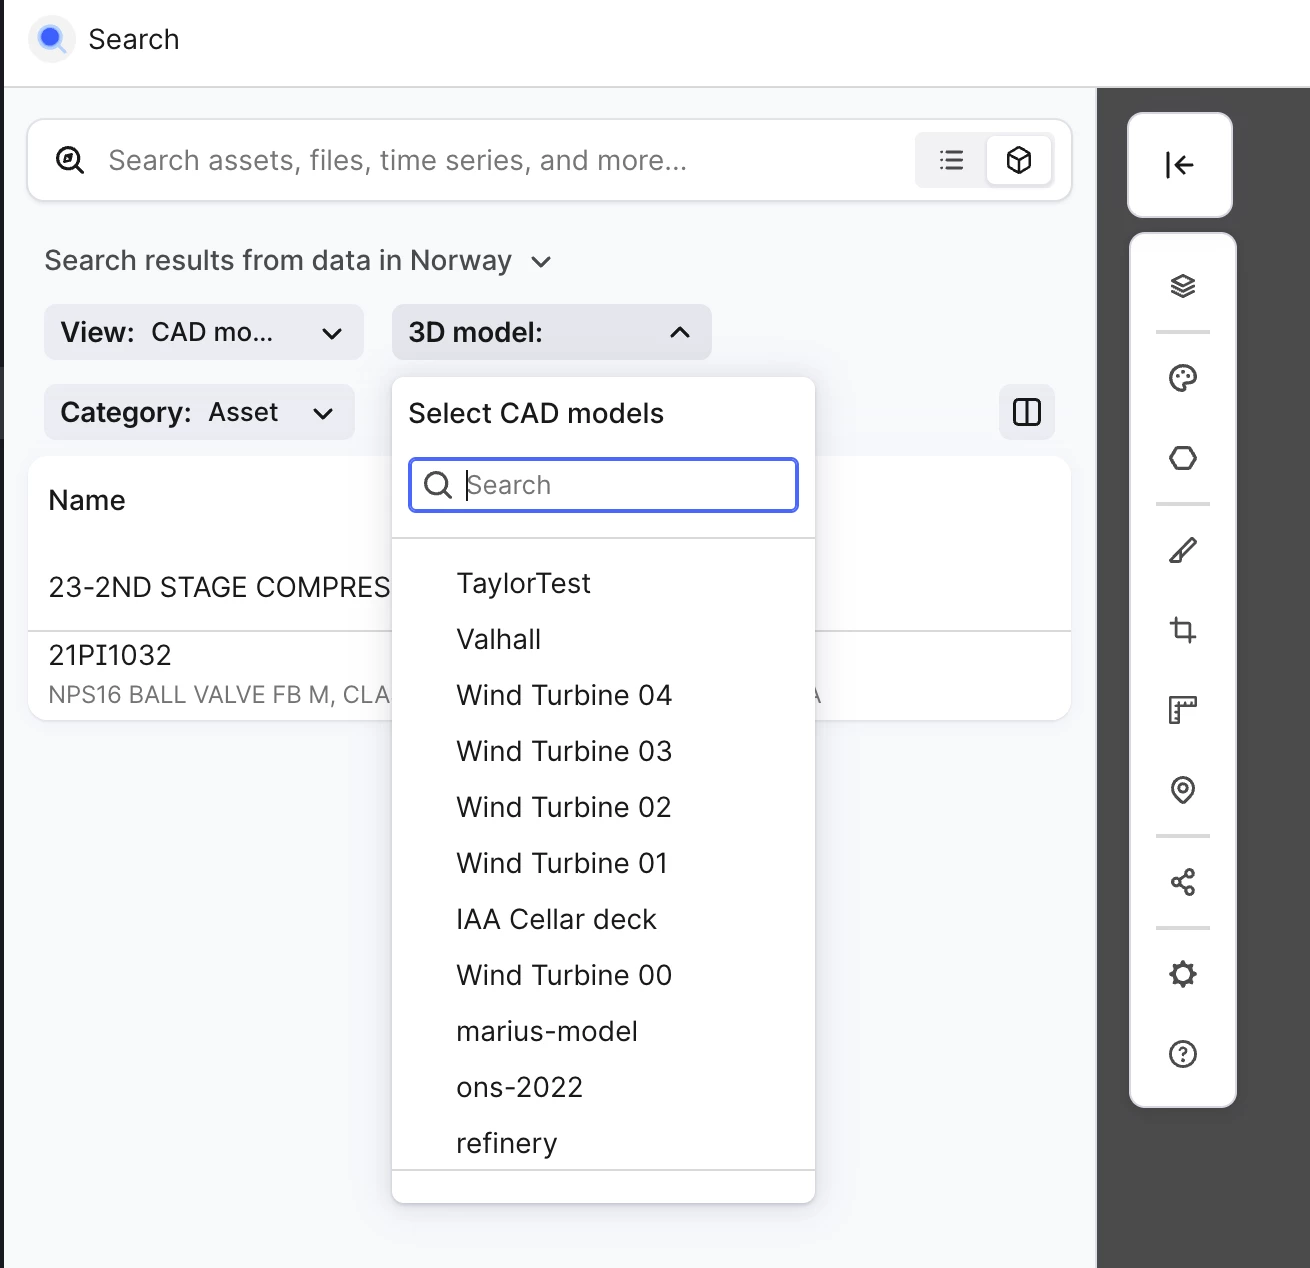The image size is (1310, 1268).
Task: Click the collapse panel arrow icon
Action: (x=1179, y=165)
